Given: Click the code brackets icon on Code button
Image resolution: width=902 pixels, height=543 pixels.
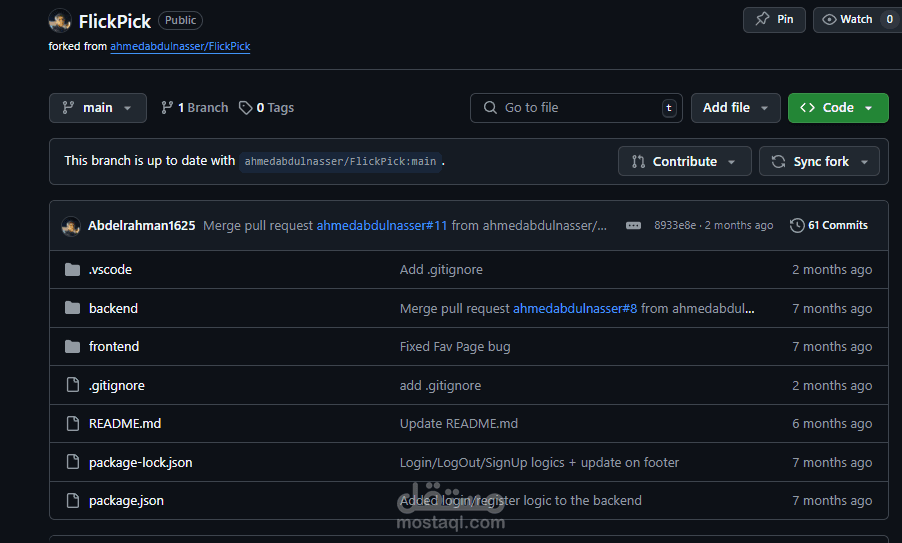Looking at the screenshot, I should (x=807, y=108).
